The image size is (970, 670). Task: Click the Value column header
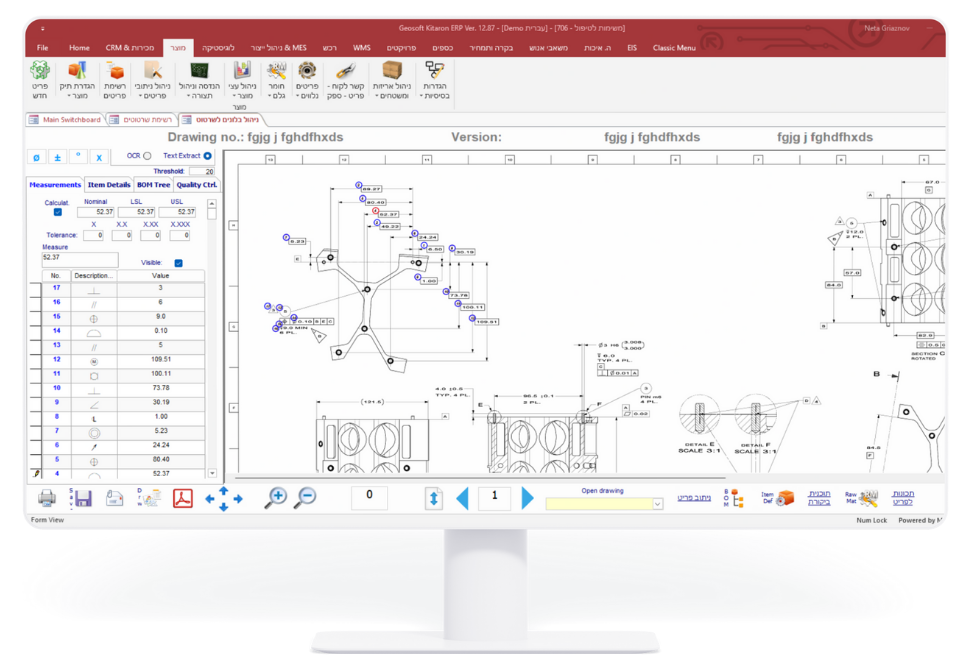tap(161, 276)
